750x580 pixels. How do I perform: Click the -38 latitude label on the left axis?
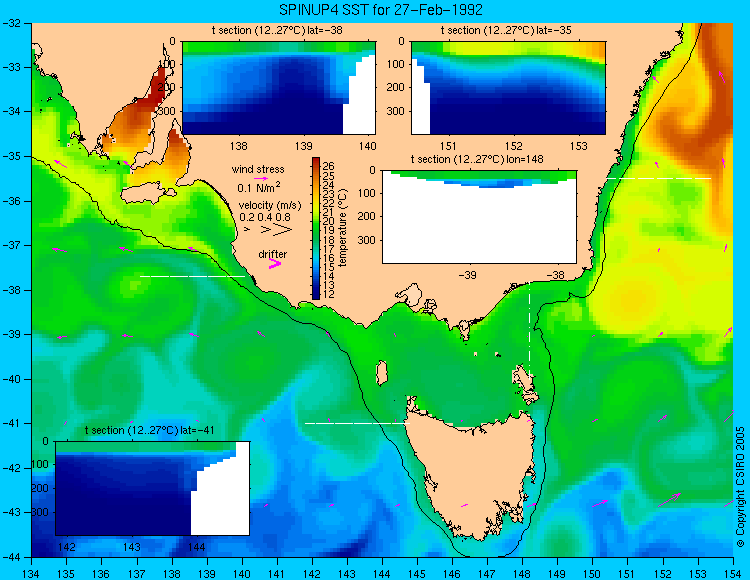click(x=11, y=290)
